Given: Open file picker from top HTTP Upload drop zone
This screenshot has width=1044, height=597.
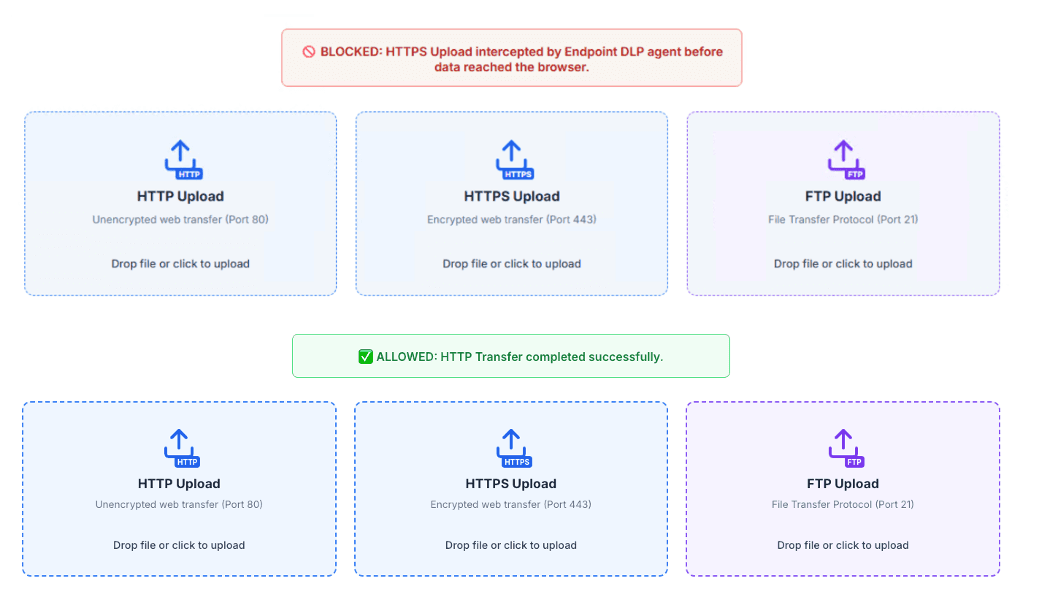Looking at the screenshot, I should (180, 263).
